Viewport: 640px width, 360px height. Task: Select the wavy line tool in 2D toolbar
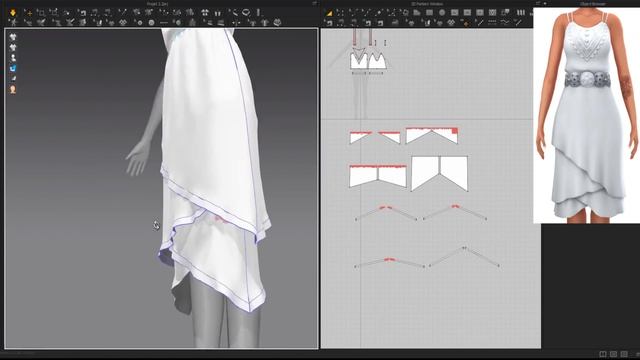coord(505,22)
